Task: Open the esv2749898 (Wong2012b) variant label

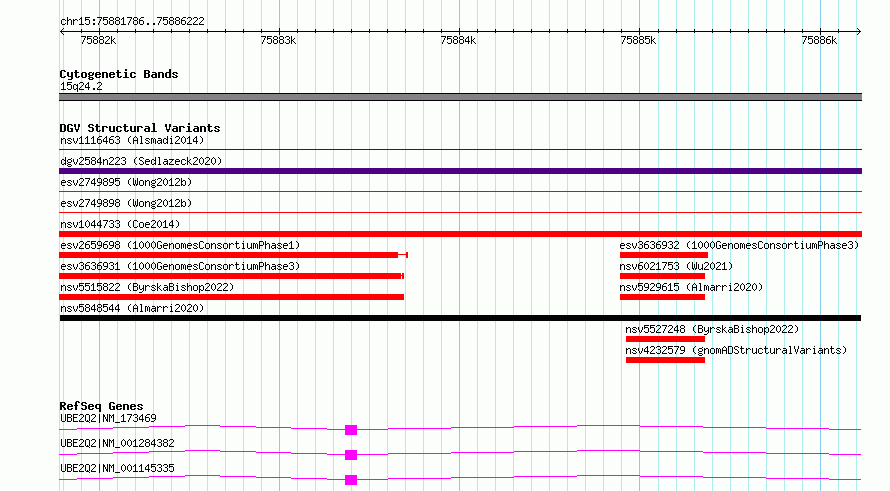Action: pos(126,203)
